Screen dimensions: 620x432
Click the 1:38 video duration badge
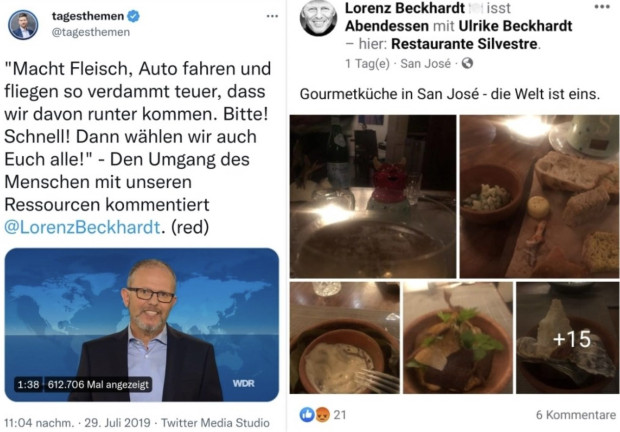[28, 384]
